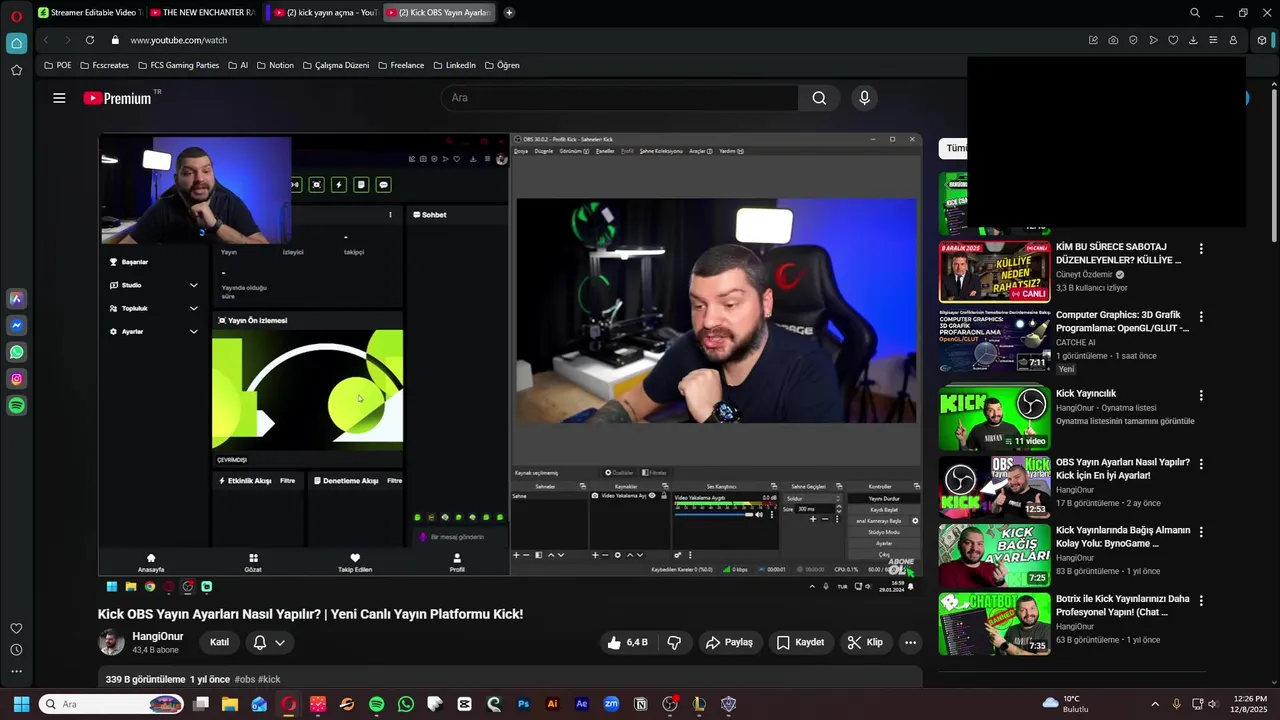Open the LinkedIn bookmark folder

454,65
